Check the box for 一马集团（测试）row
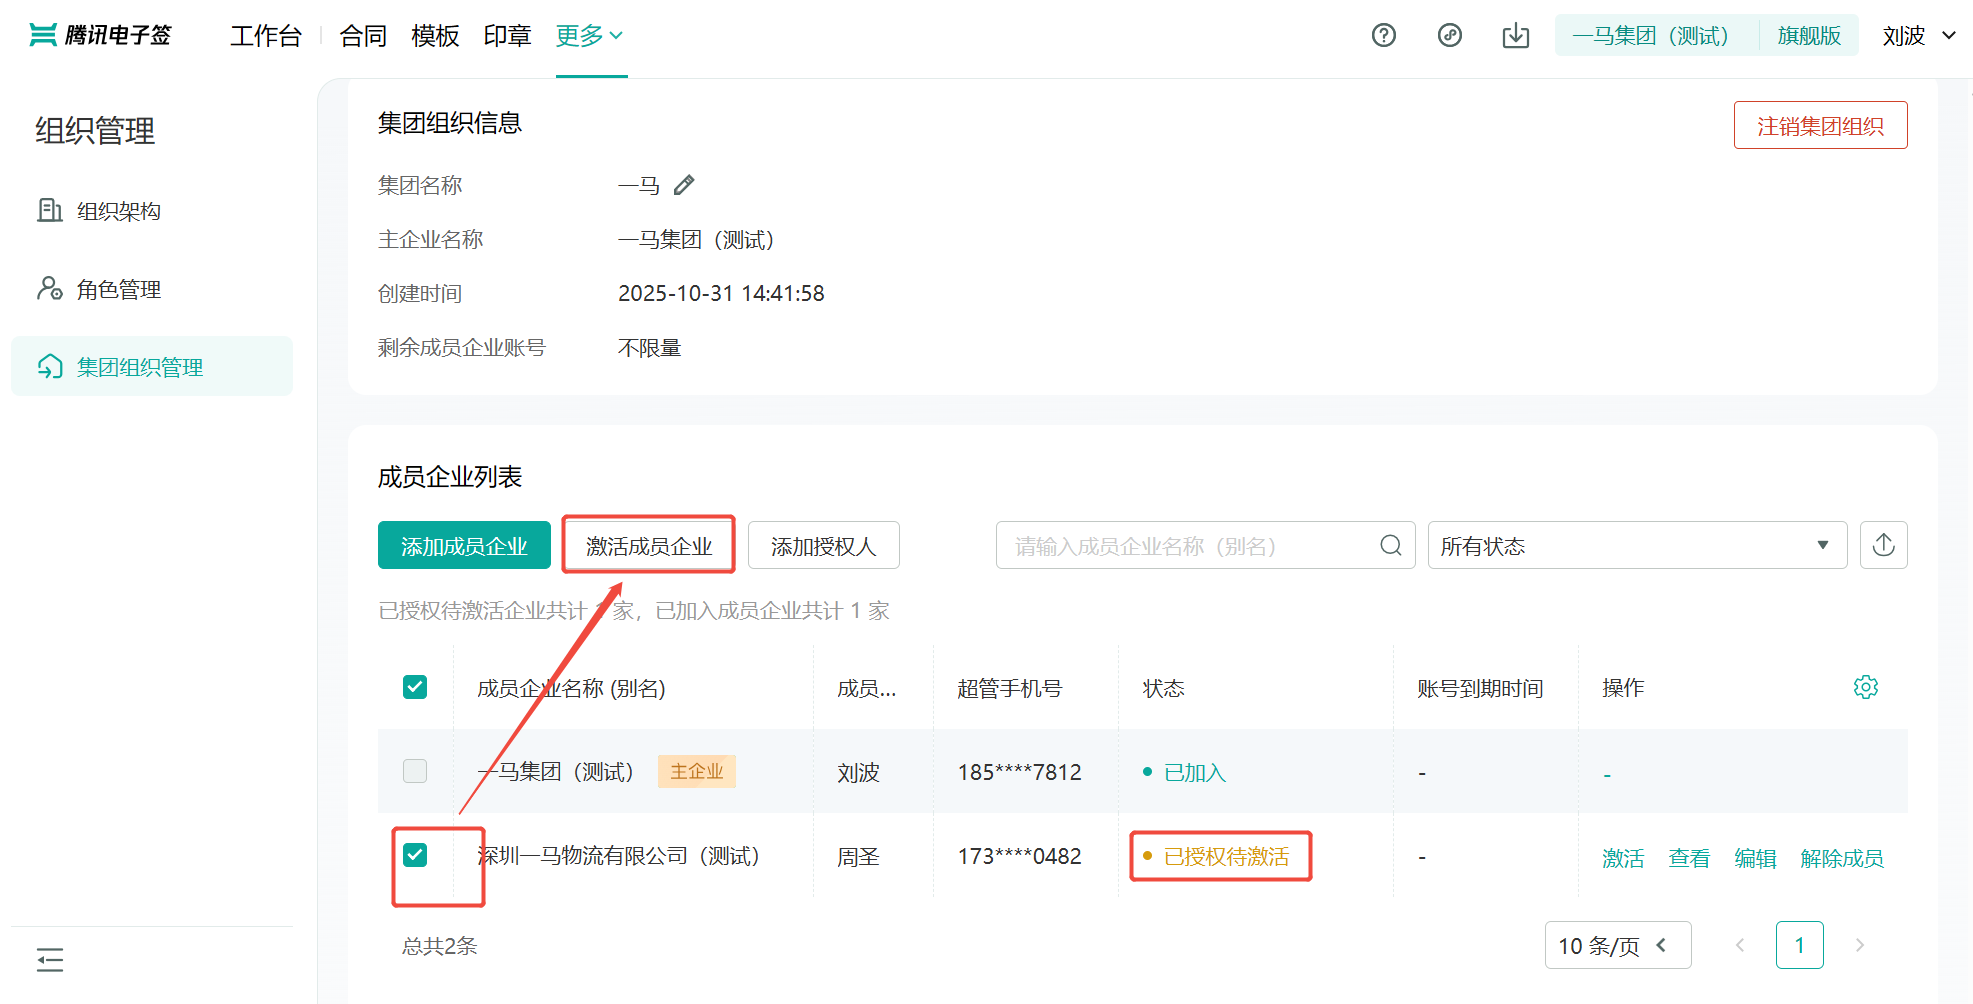The width and height of the screenshot is (1973, 1004). coord(415,771)
